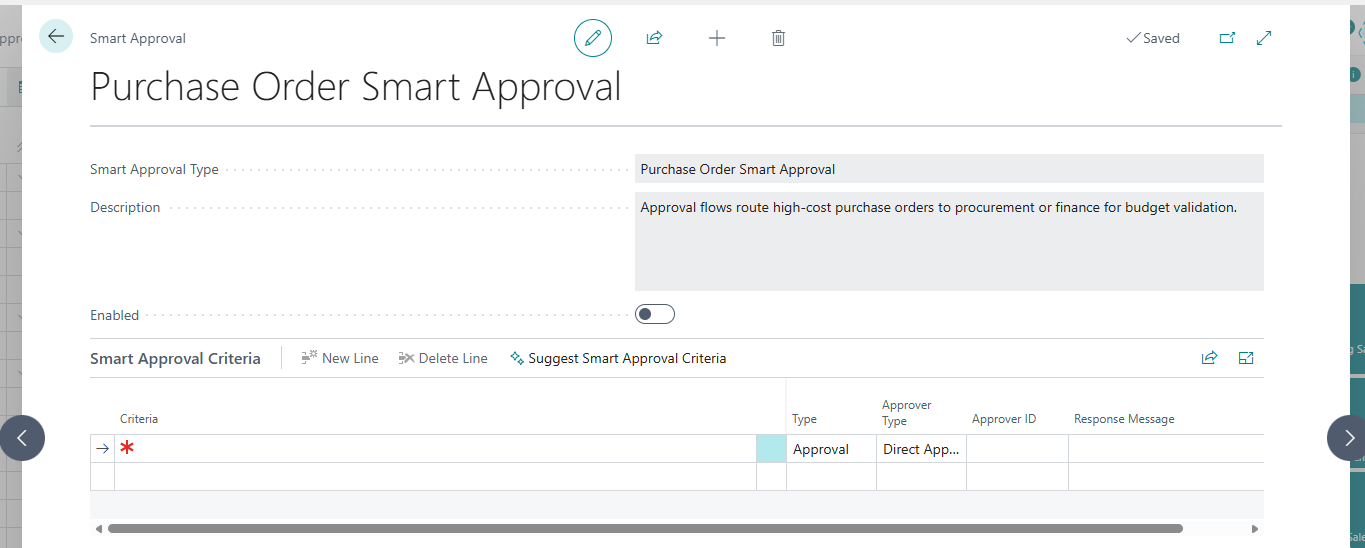Maximize the Smart Approval Criteria part

tap(1246, 358)
